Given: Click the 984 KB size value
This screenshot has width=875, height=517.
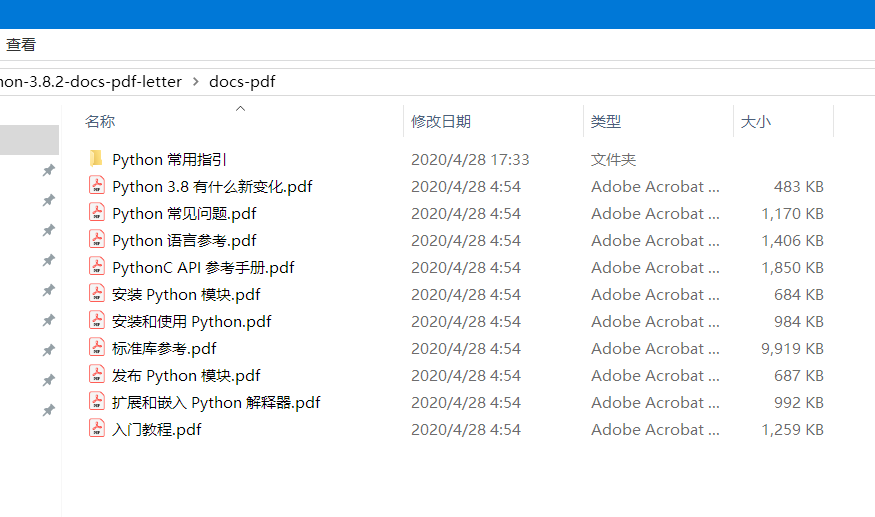Looking at the screenshot, I should click(x=799, y=322).
